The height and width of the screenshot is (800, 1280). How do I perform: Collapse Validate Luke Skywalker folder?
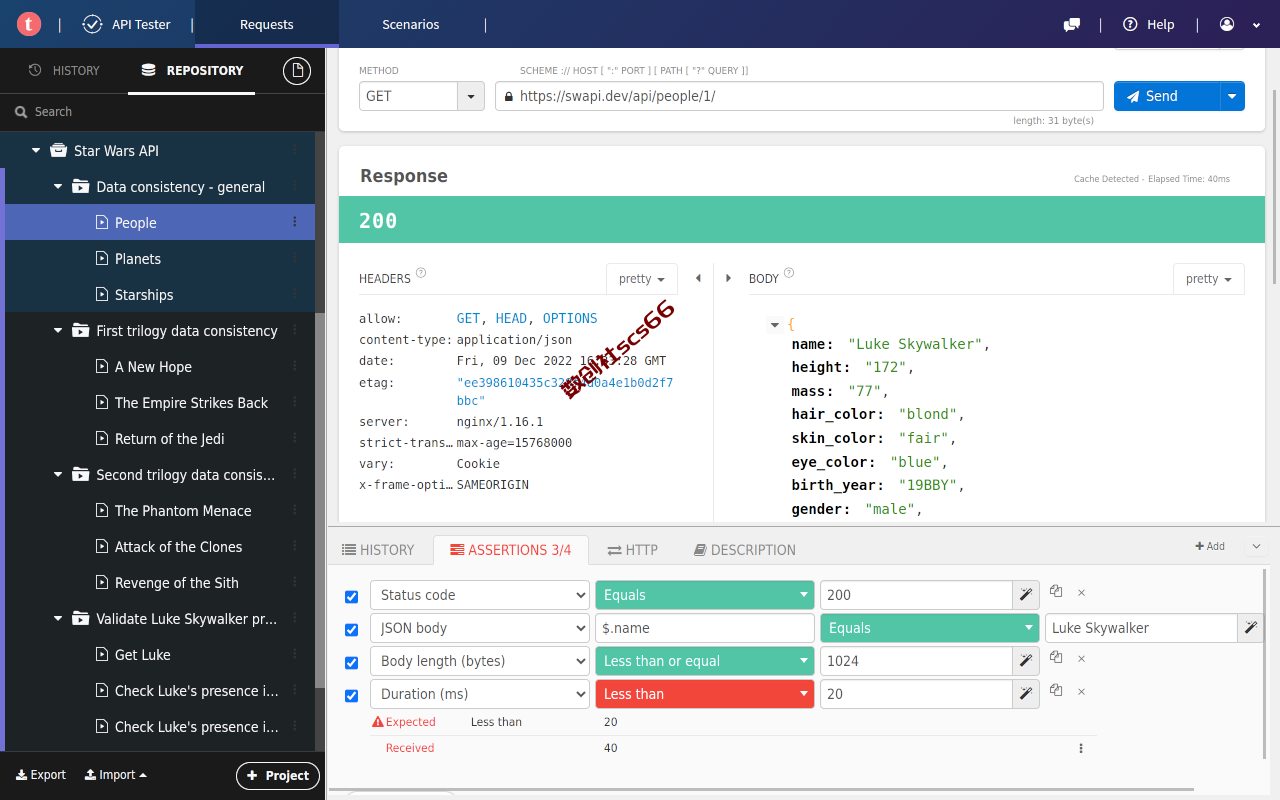(58, 619)
